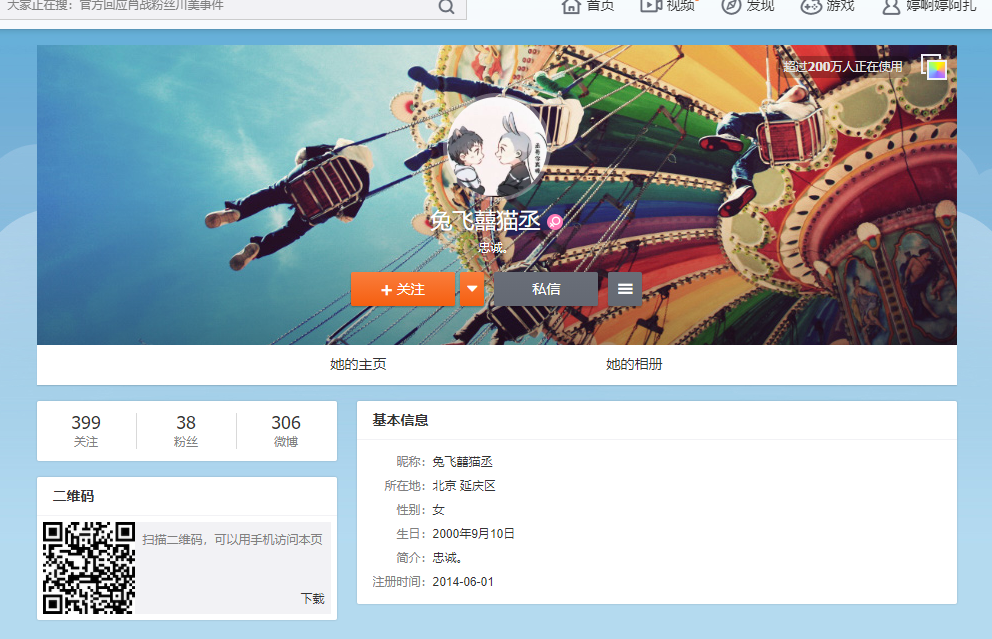
Task: Click the birthday 2000年9月10日 value
Action: 473,534
